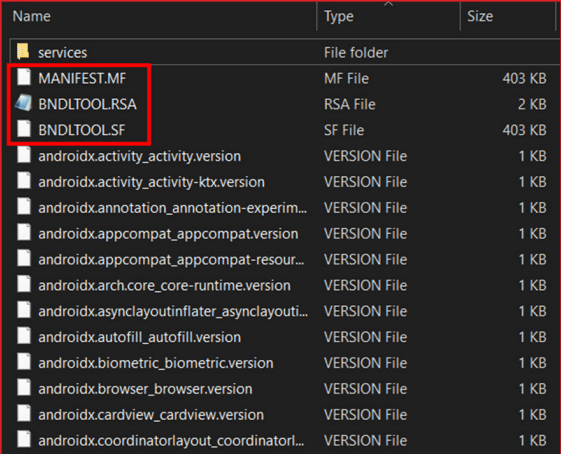This screenshot has height=454, width=561.
Task: Click the BNDLTOOL.SF file icon
Action: click(24, 130)
